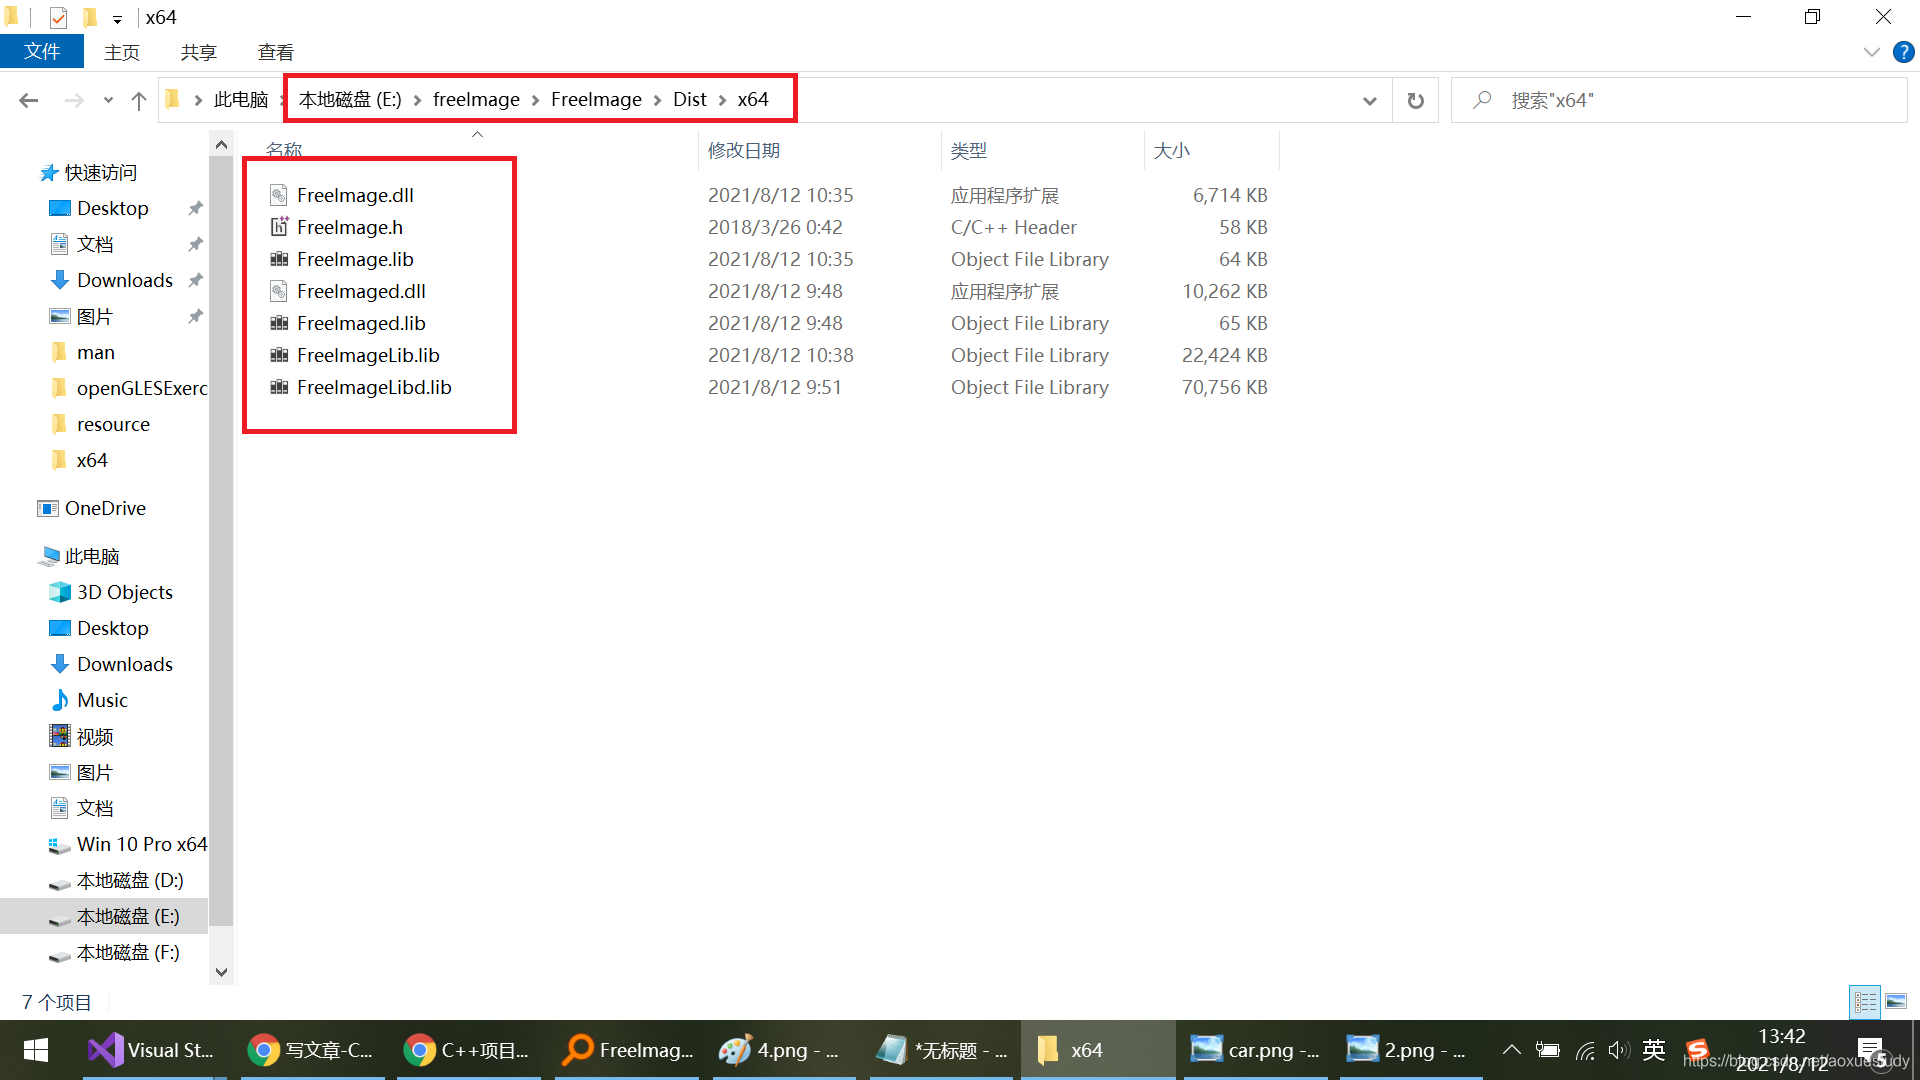Click the search x64 input field
Image resolution: width=1920 pixels, height=1080 pixels.
pyautogui.click(x=1690, y=100)
